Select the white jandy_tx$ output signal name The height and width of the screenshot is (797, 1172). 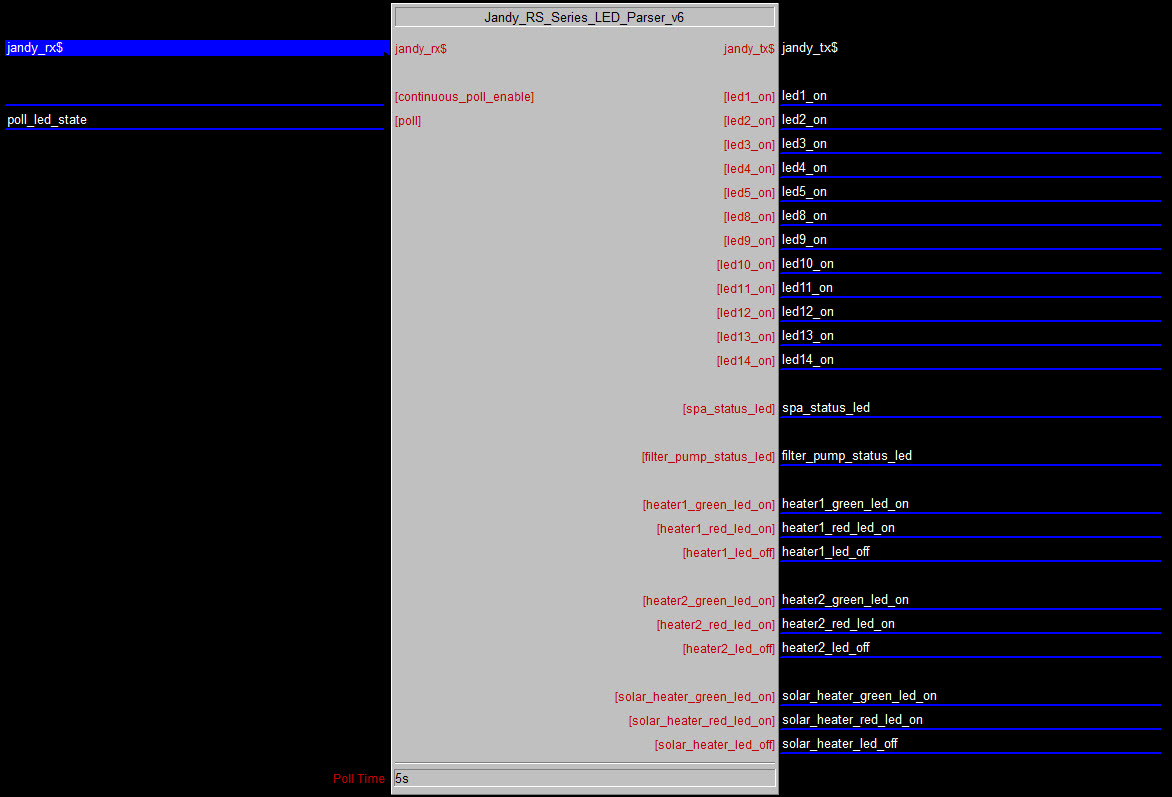tap(809, 48)
